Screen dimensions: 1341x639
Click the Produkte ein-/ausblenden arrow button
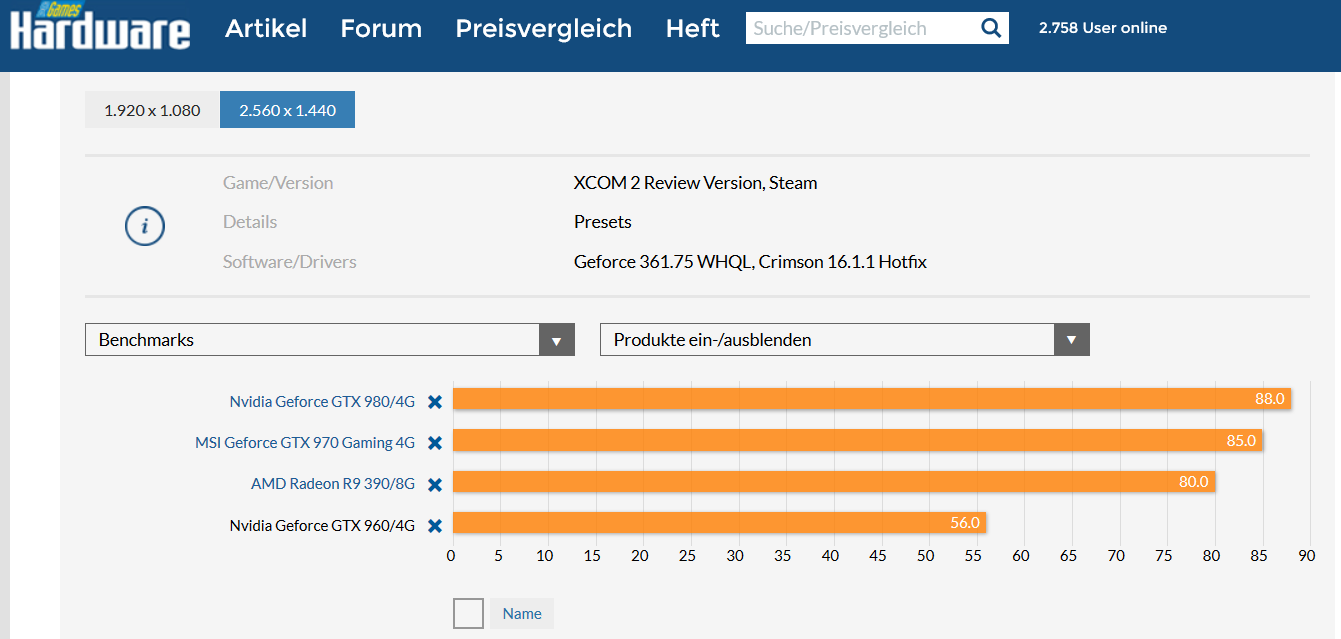[1072, 340]
